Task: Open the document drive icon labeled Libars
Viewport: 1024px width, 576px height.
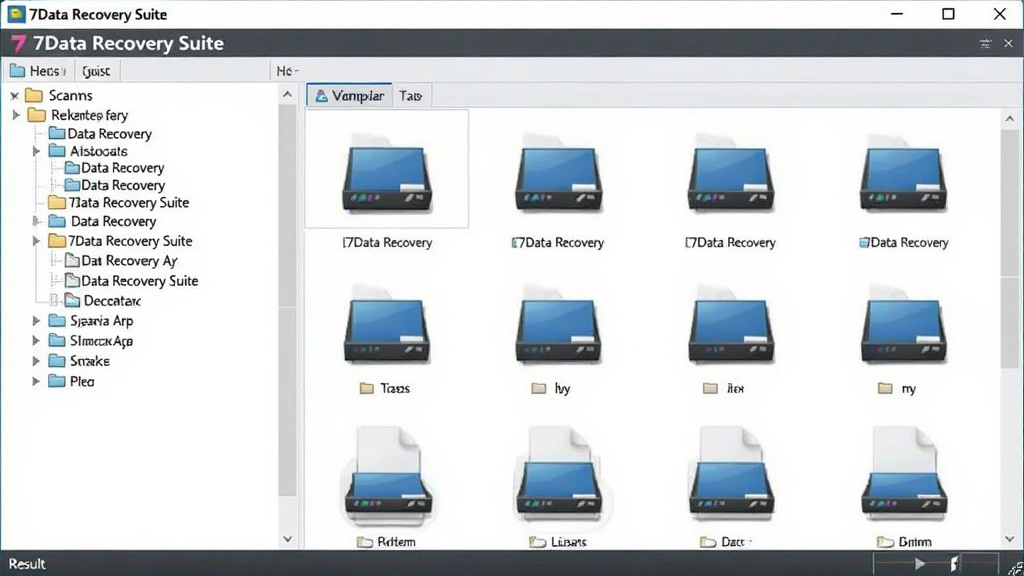Action: coord(559,475)
